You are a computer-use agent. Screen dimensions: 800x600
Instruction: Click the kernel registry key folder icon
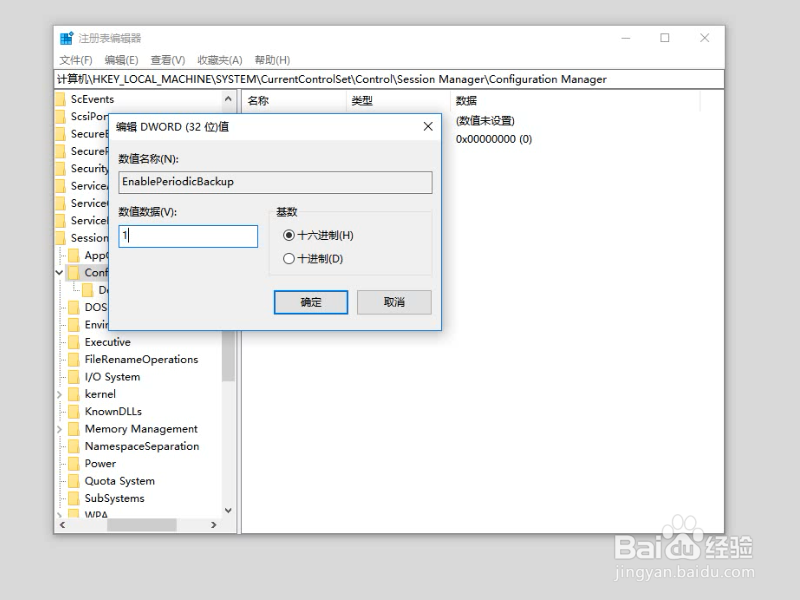[76, 394]
